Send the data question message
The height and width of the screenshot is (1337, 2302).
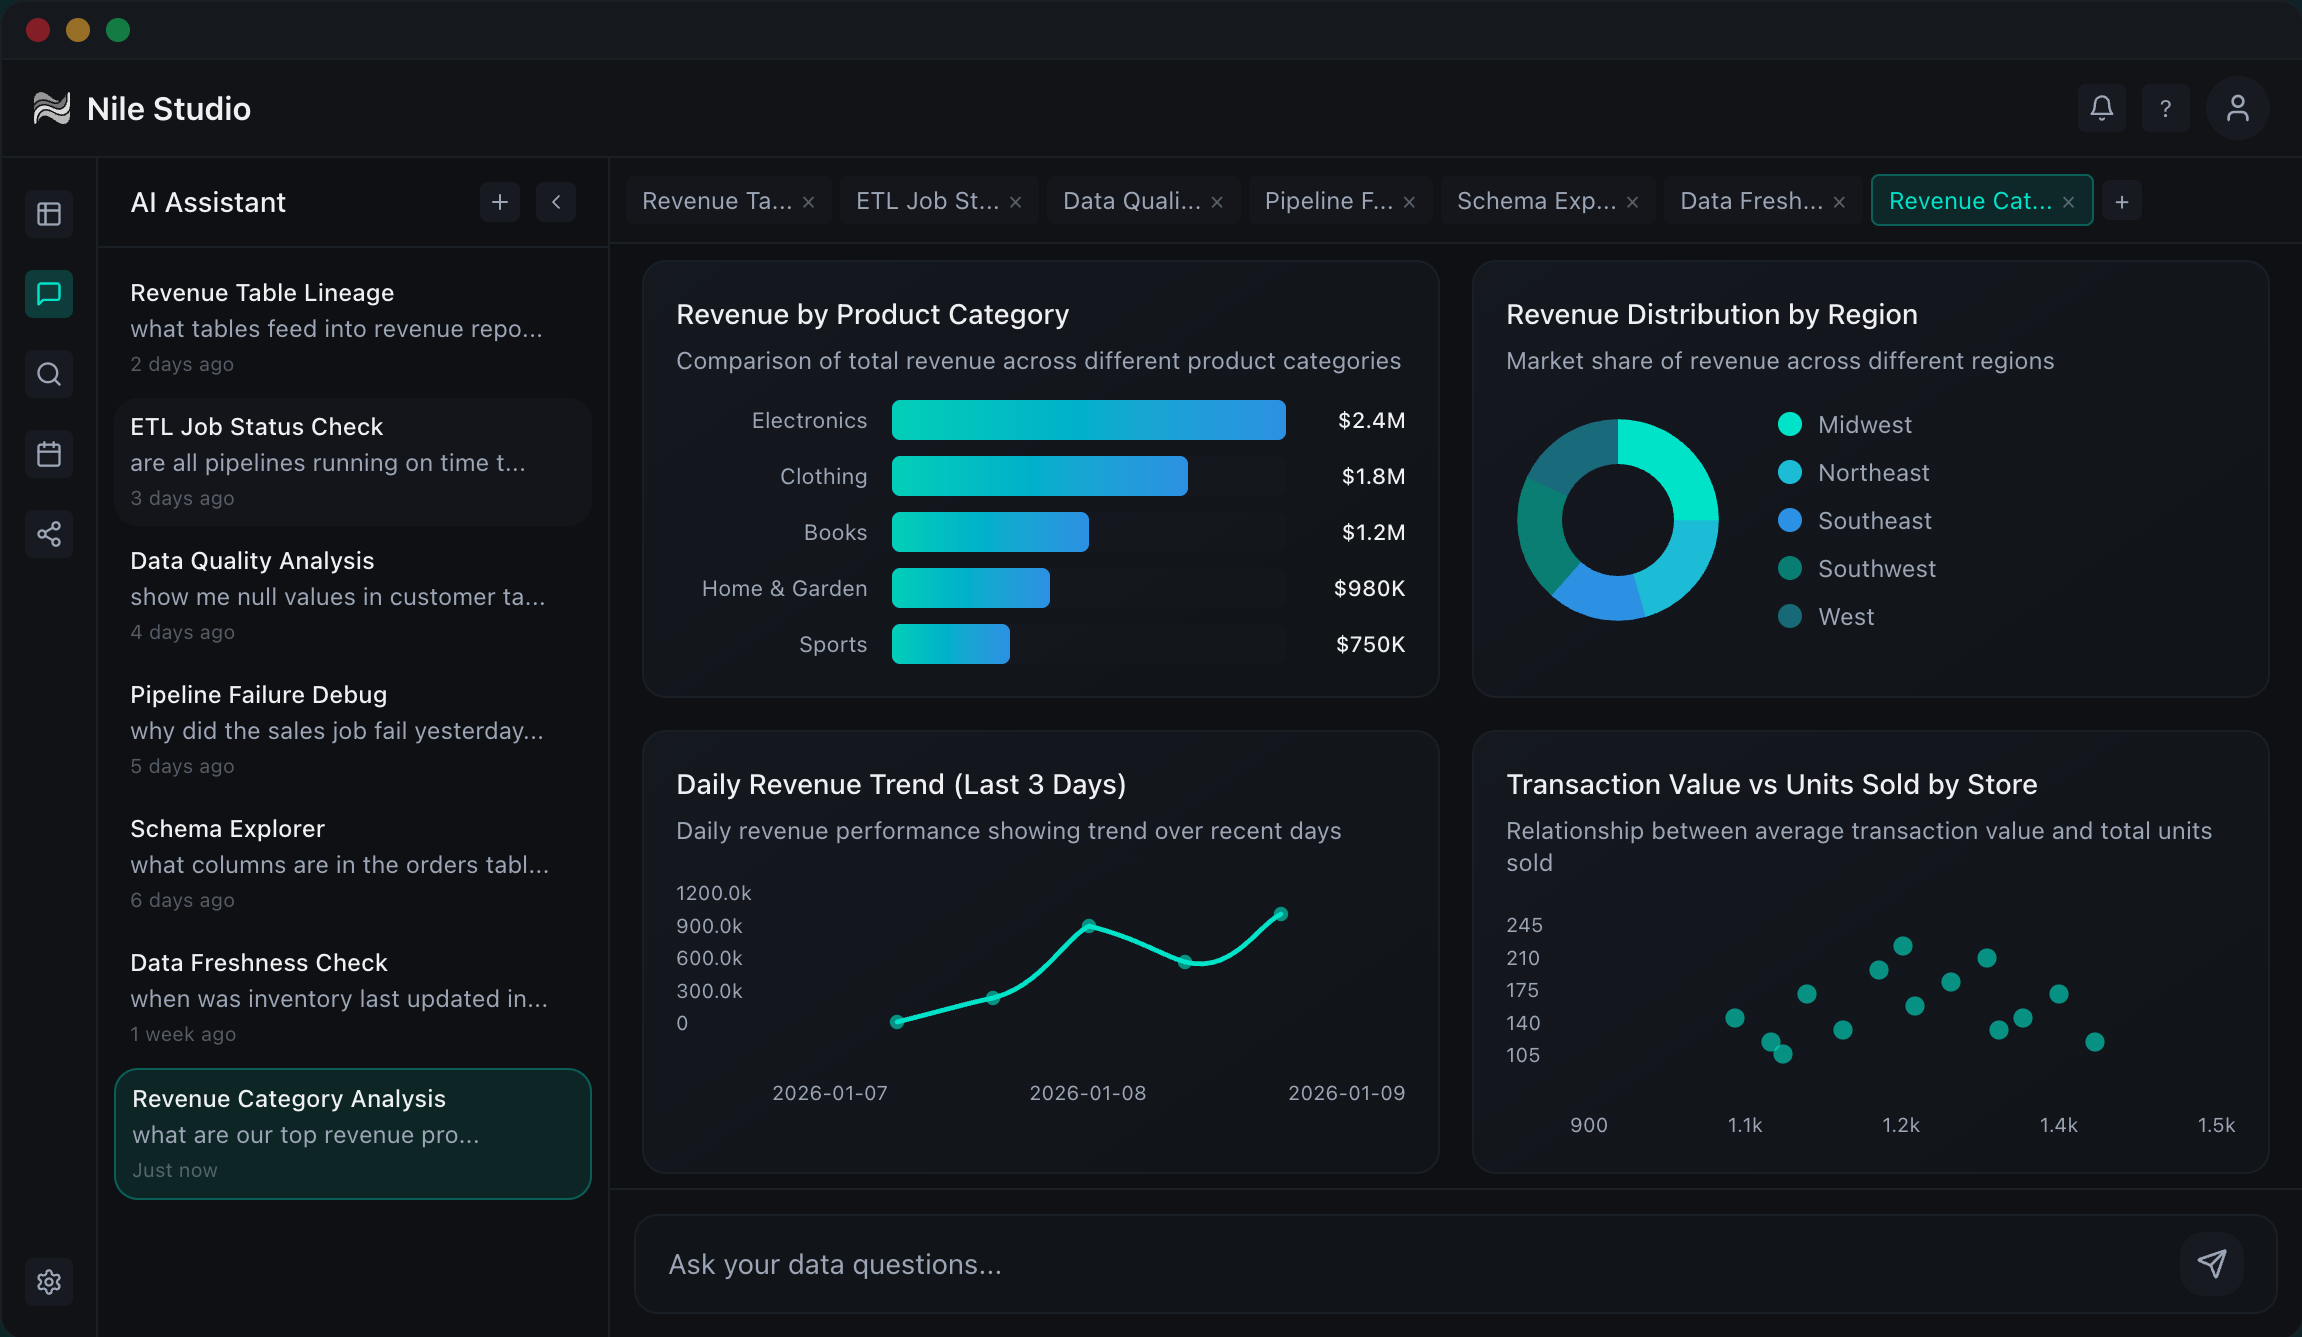point(2212,1264)
